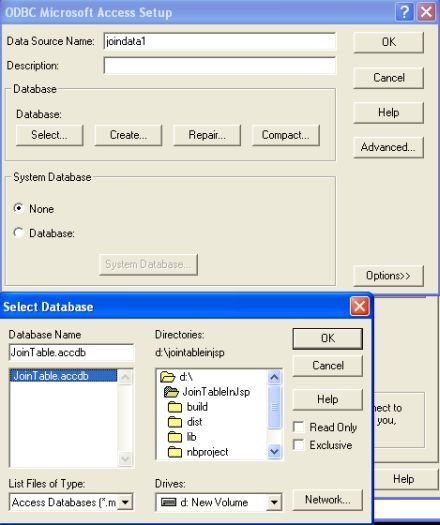Select JoinTable.accdb in the file list
The width and height of the screenshot is (440, 525).
(64, 376)
